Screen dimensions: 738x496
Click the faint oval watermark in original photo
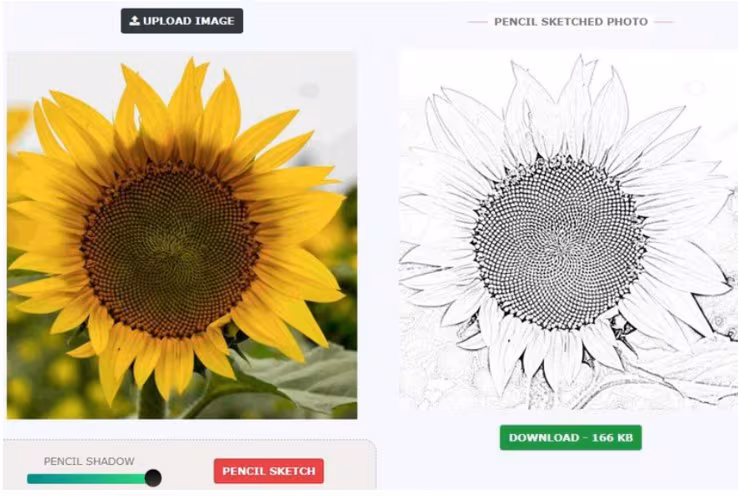[x=309, y=89]
